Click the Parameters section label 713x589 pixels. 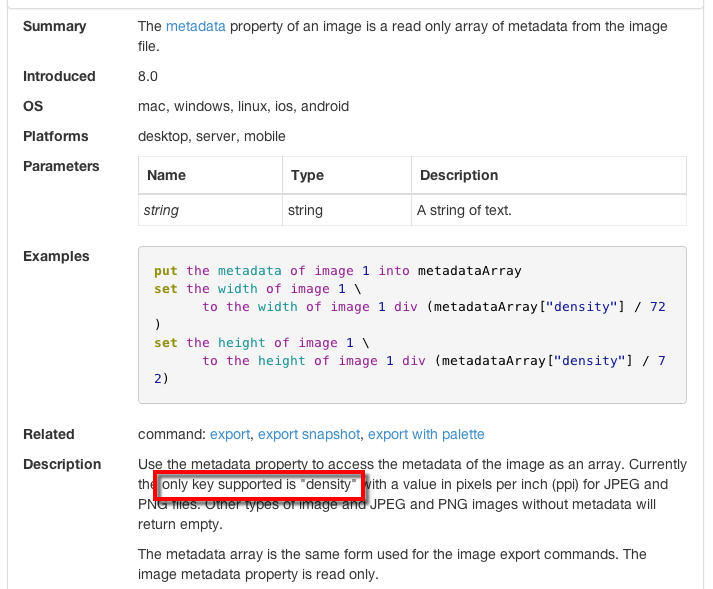(61, 166)
